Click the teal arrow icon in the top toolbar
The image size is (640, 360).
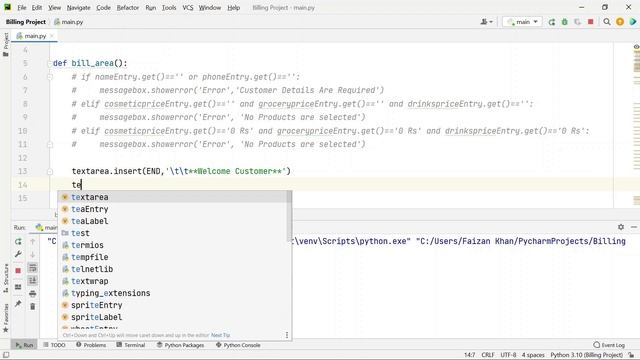click(633, 22)
